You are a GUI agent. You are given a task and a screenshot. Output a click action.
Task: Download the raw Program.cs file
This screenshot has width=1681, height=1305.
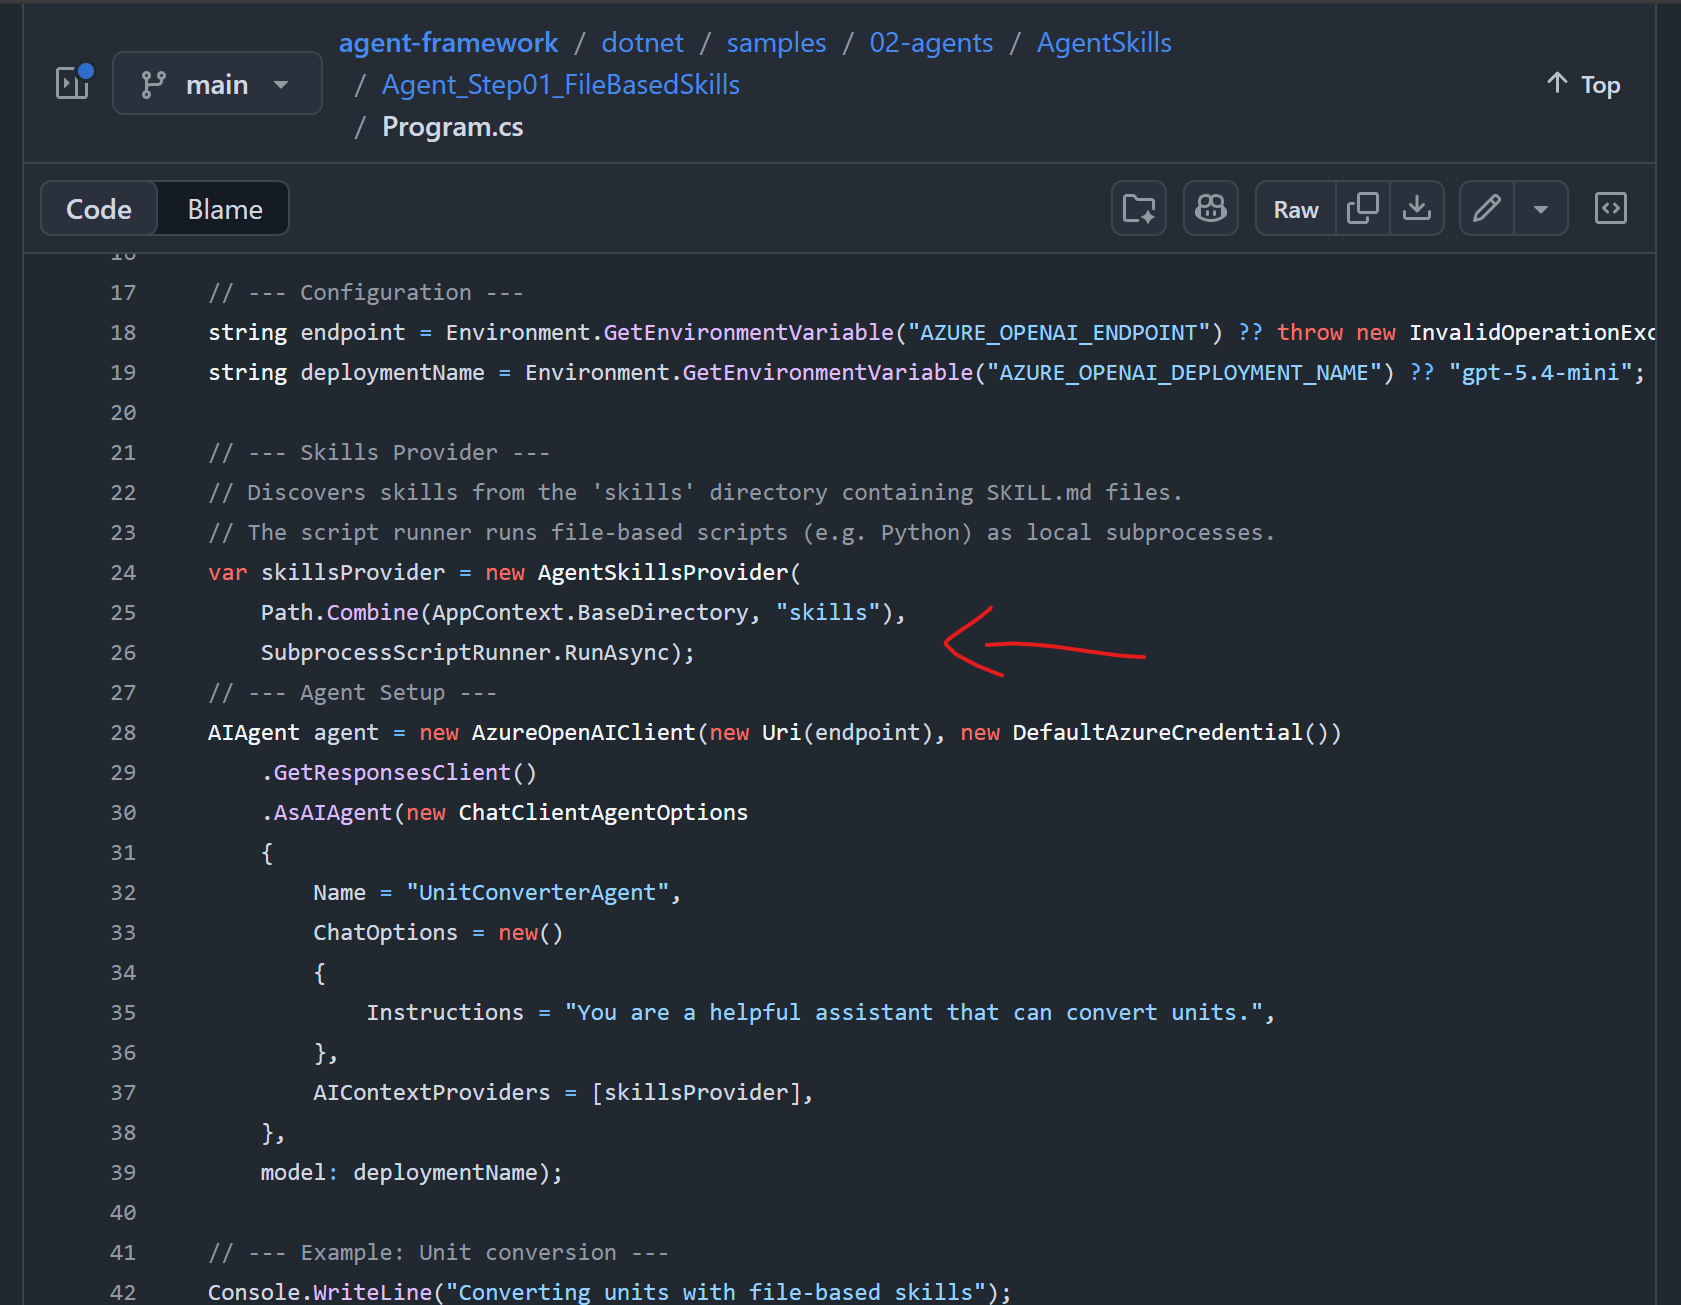pyautogui.click(x=1417, y=208)
